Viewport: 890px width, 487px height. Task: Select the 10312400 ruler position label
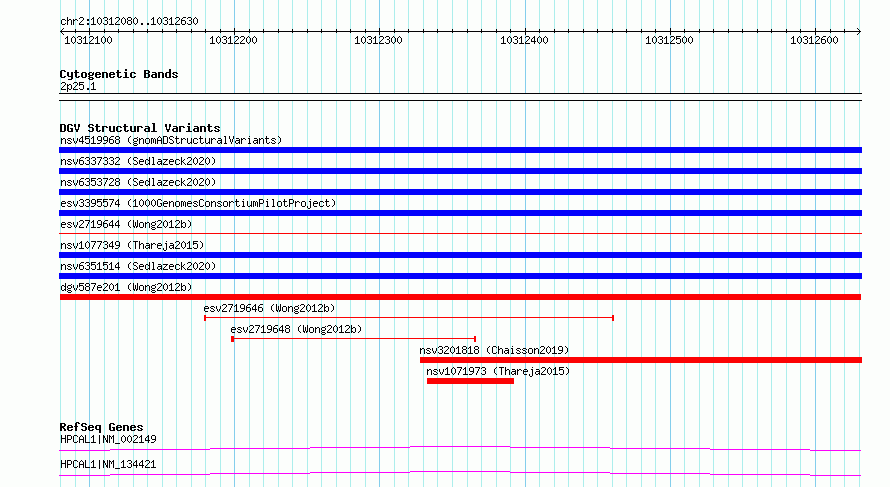(x=524, y=40)
